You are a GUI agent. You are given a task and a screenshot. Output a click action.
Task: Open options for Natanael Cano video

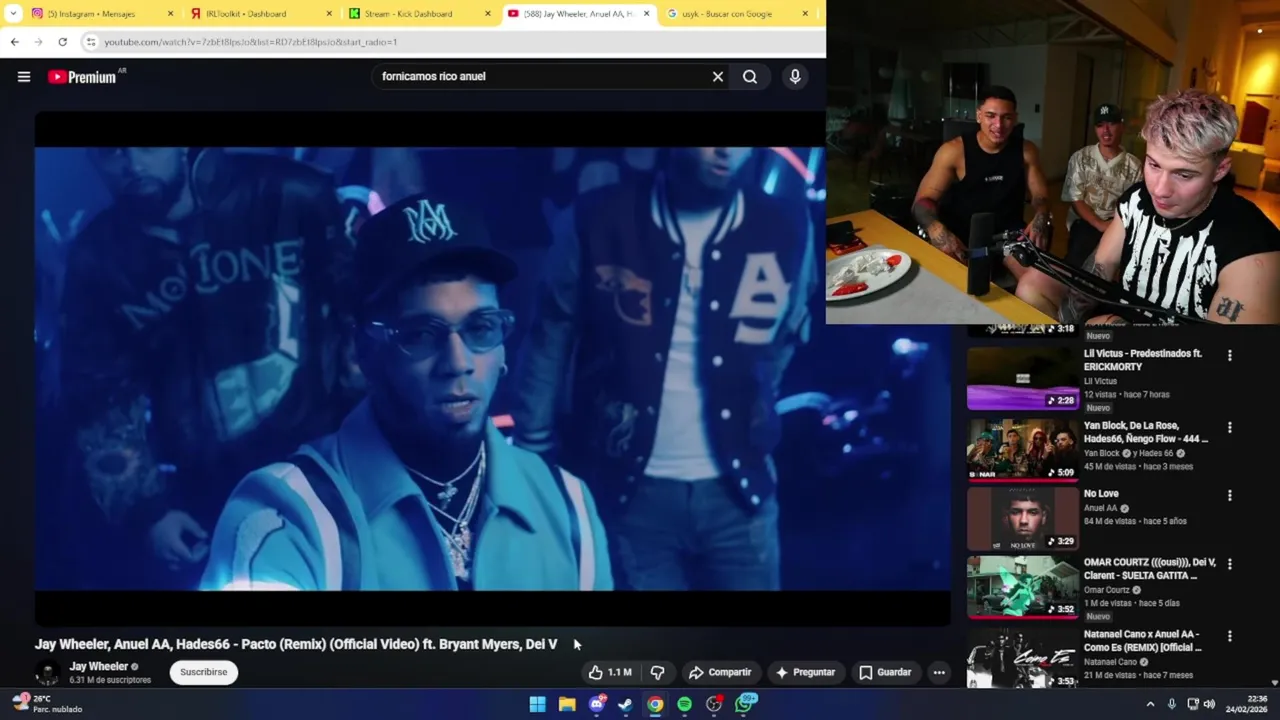pyautogui.click(x=1229, y=636)
